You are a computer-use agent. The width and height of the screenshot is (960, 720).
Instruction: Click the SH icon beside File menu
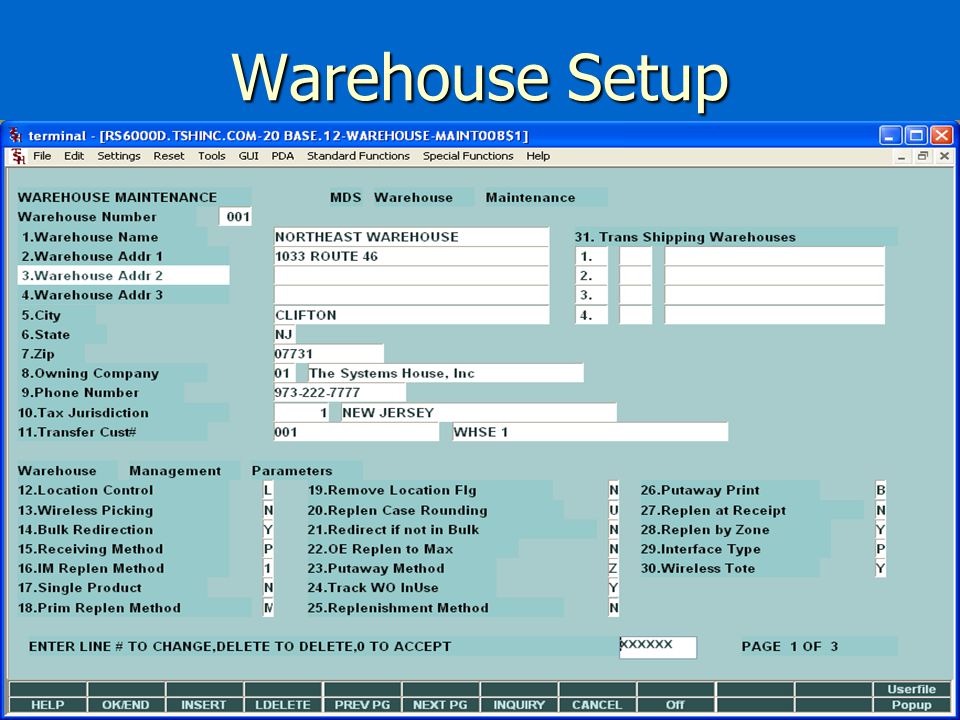pos(18,157)
